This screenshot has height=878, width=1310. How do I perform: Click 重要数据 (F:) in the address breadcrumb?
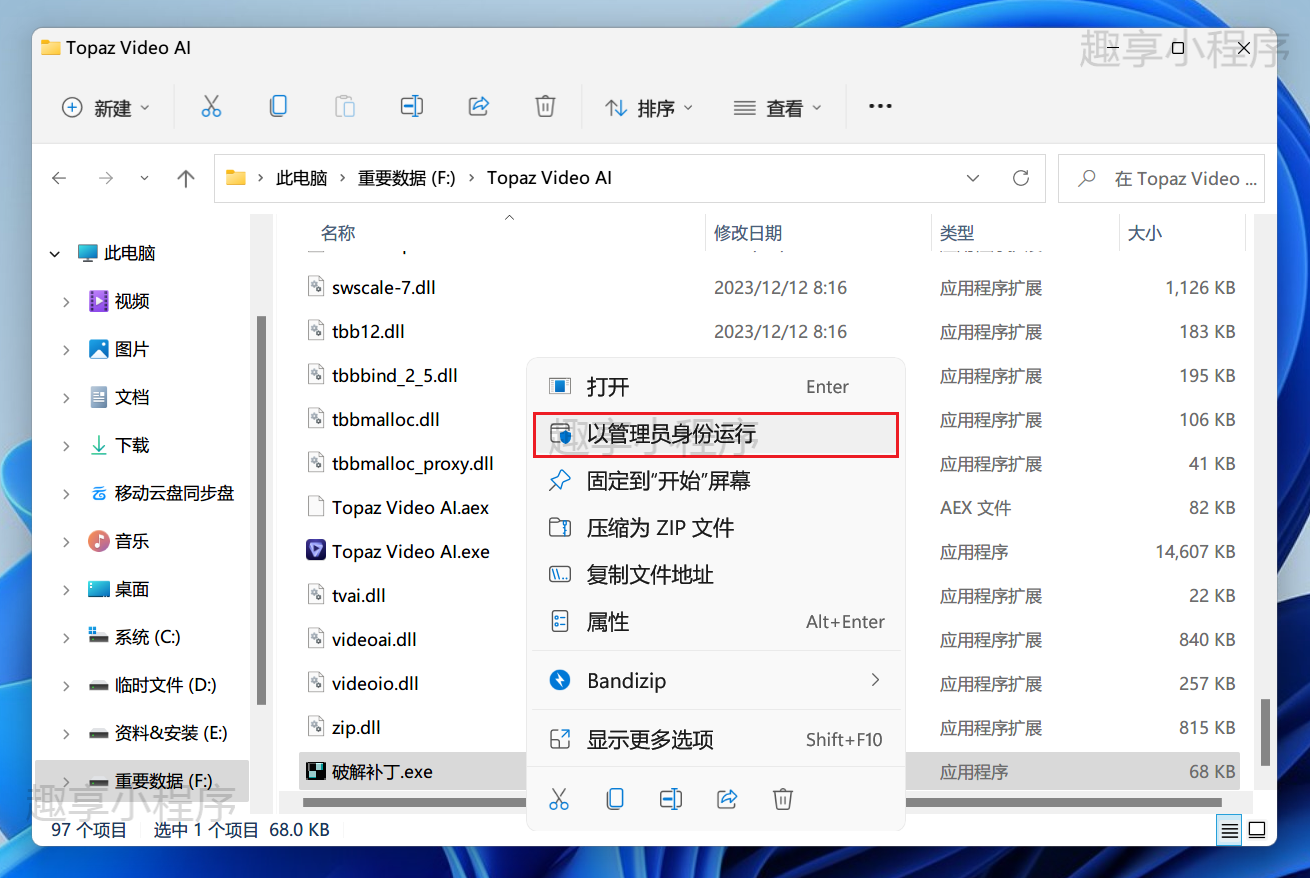pos(407,178)
